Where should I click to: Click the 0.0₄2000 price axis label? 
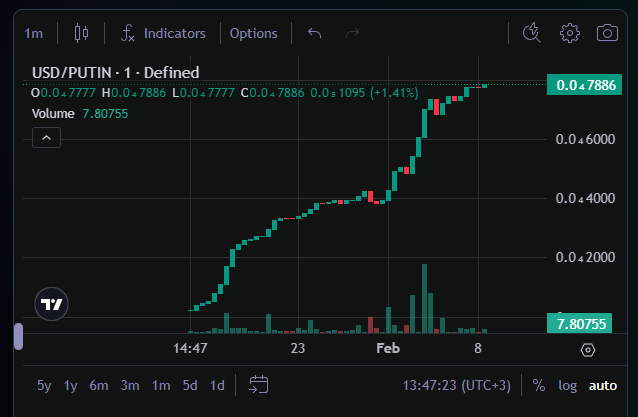[585, 258]
